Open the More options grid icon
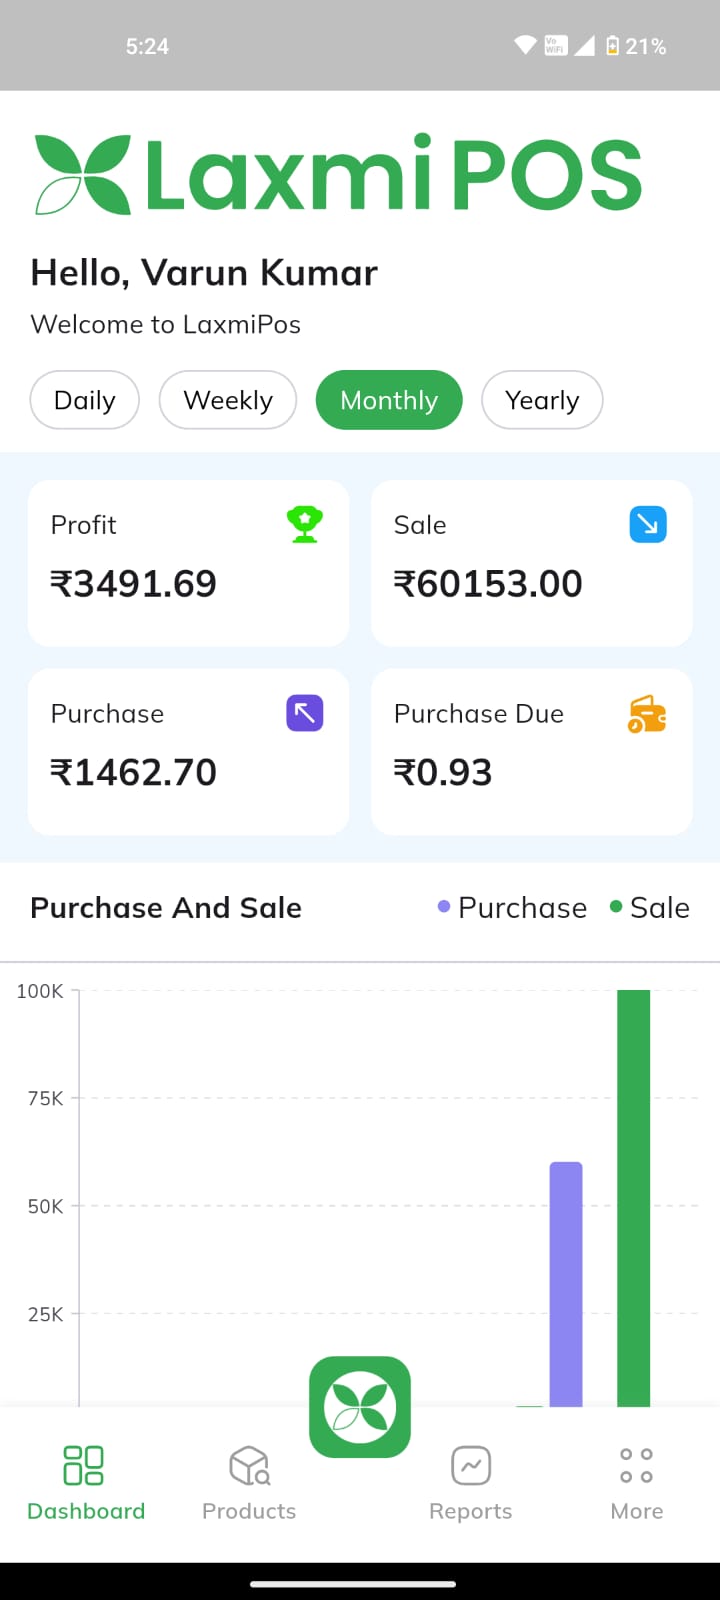Viewport: 720px width, 1600px height. pos(636,1466)
